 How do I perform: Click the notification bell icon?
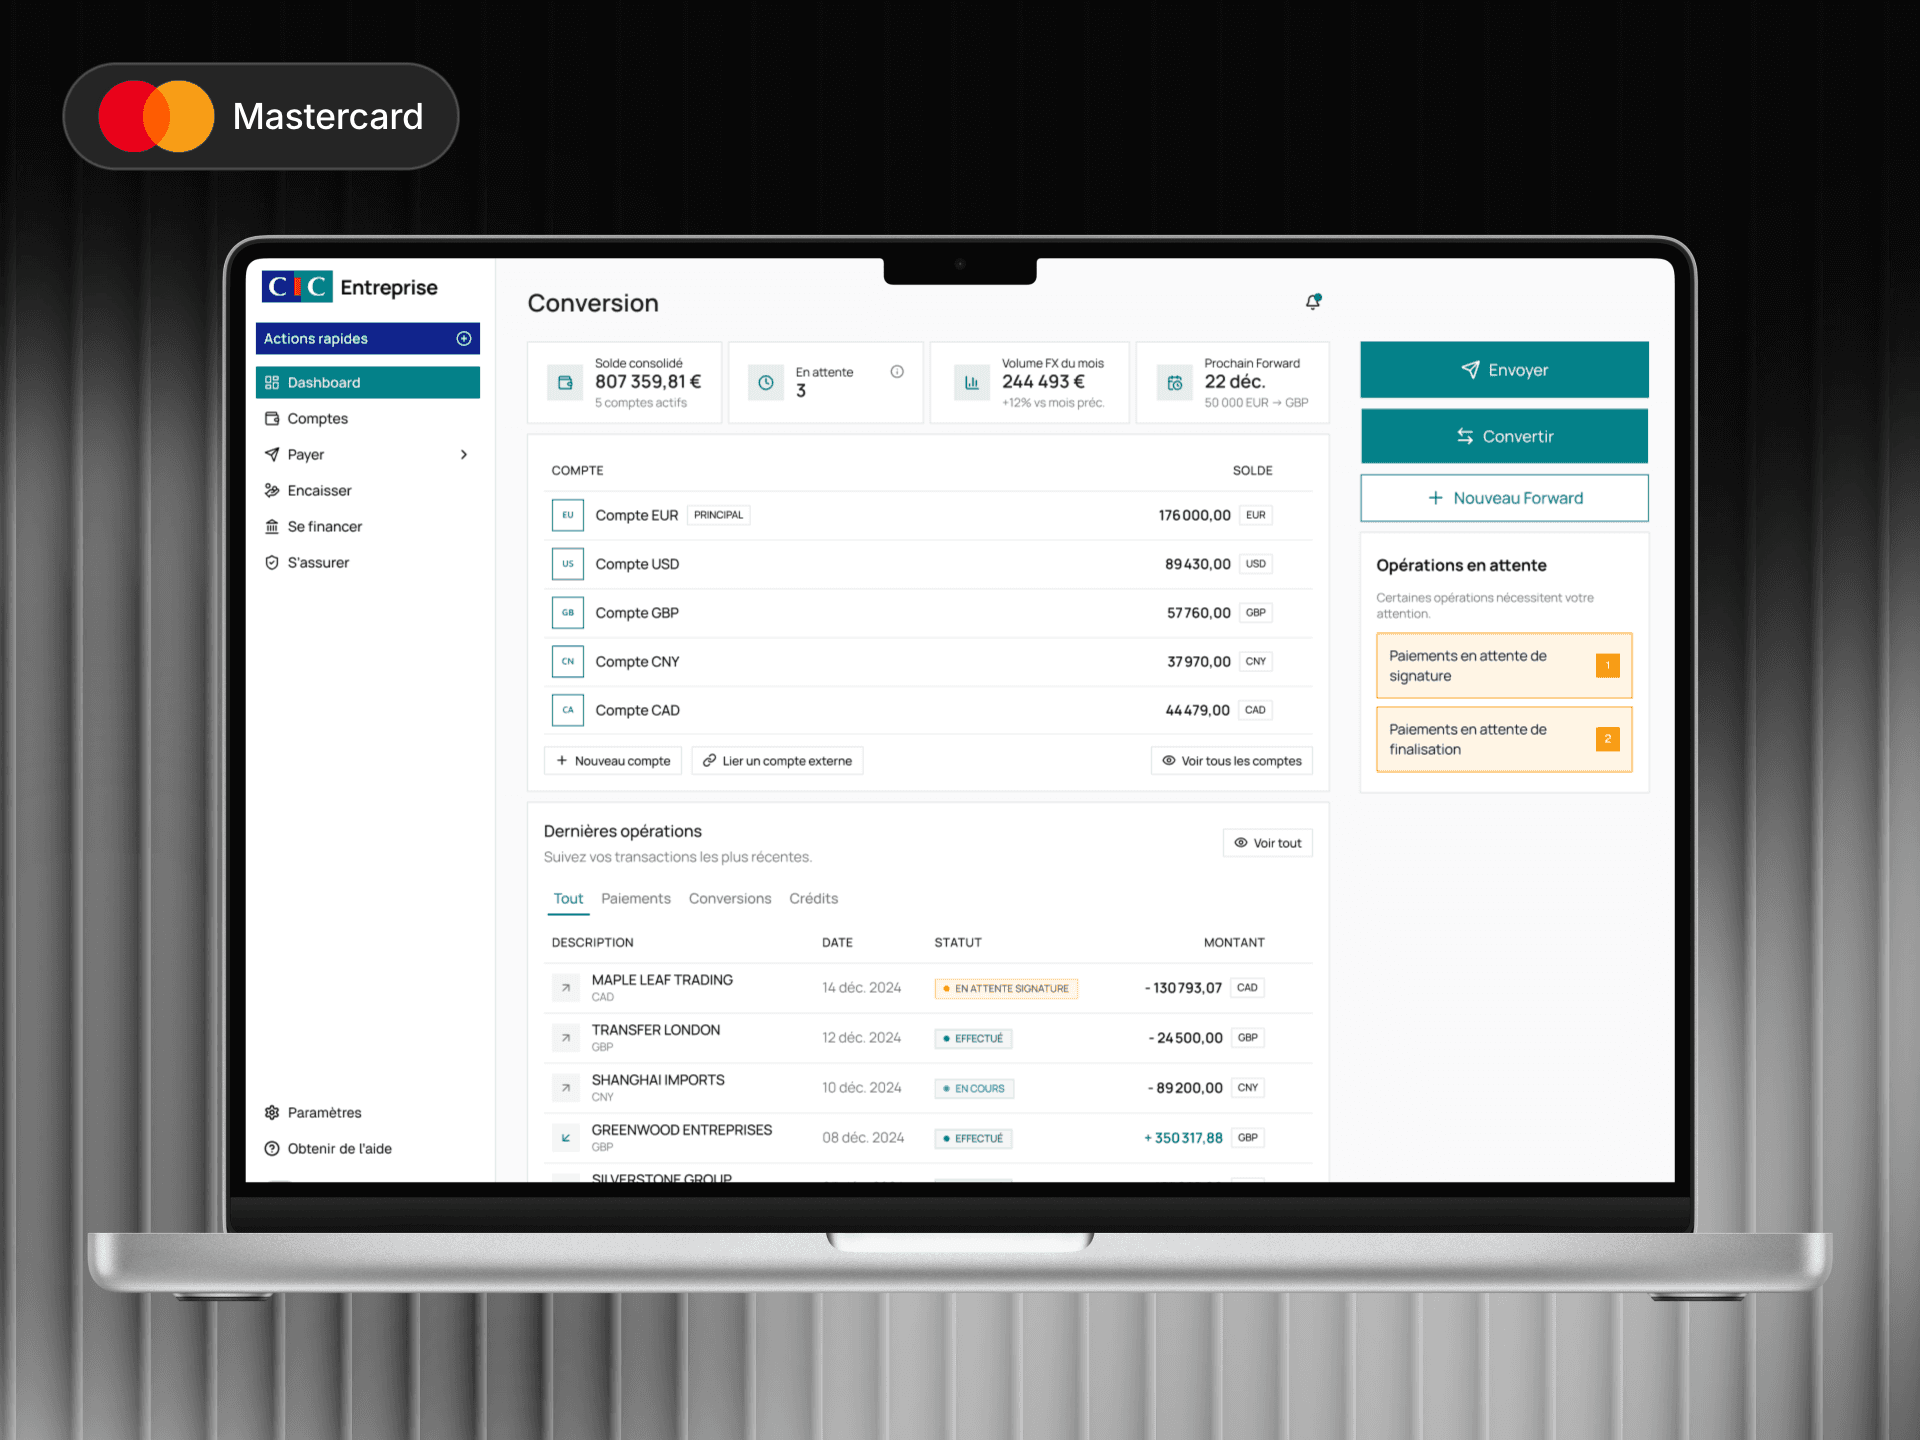coord(1313,302)
